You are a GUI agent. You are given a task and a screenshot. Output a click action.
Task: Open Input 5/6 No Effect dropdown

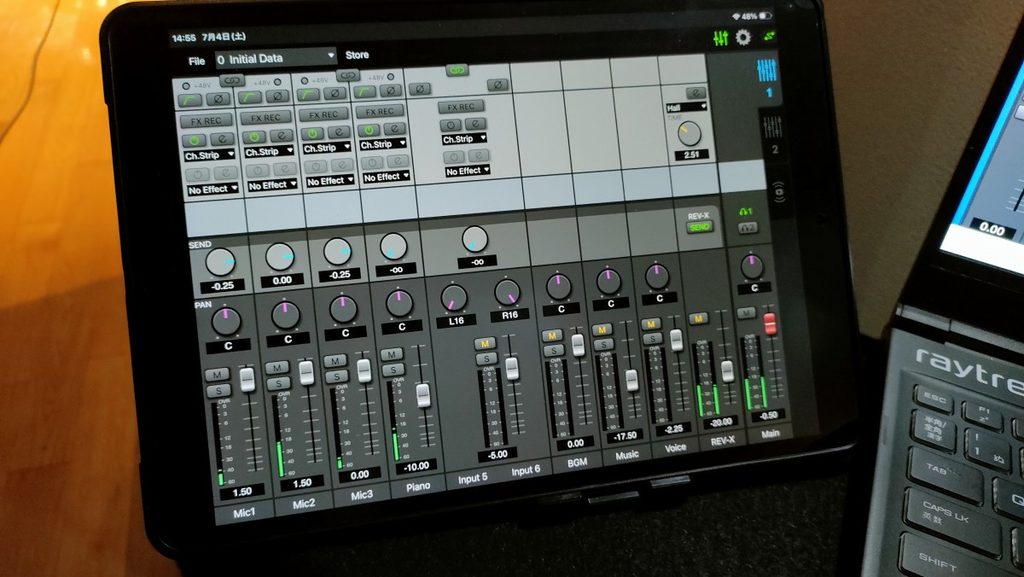point(467,172)
